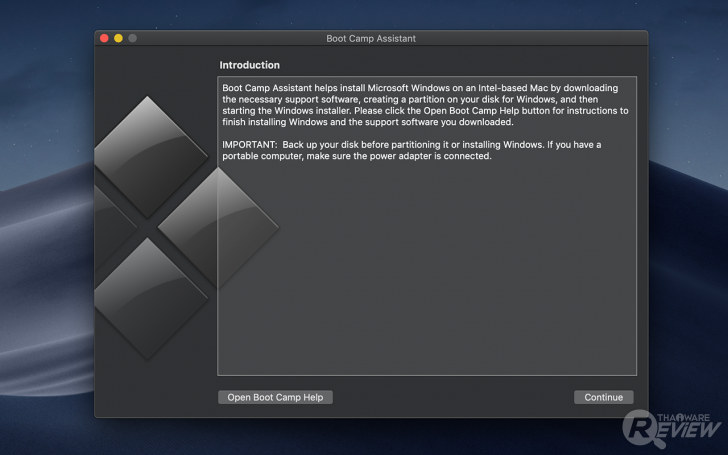Click the 'Introduction' heading
The width and height of the screenshot is (728, 455).
[250, 65]
